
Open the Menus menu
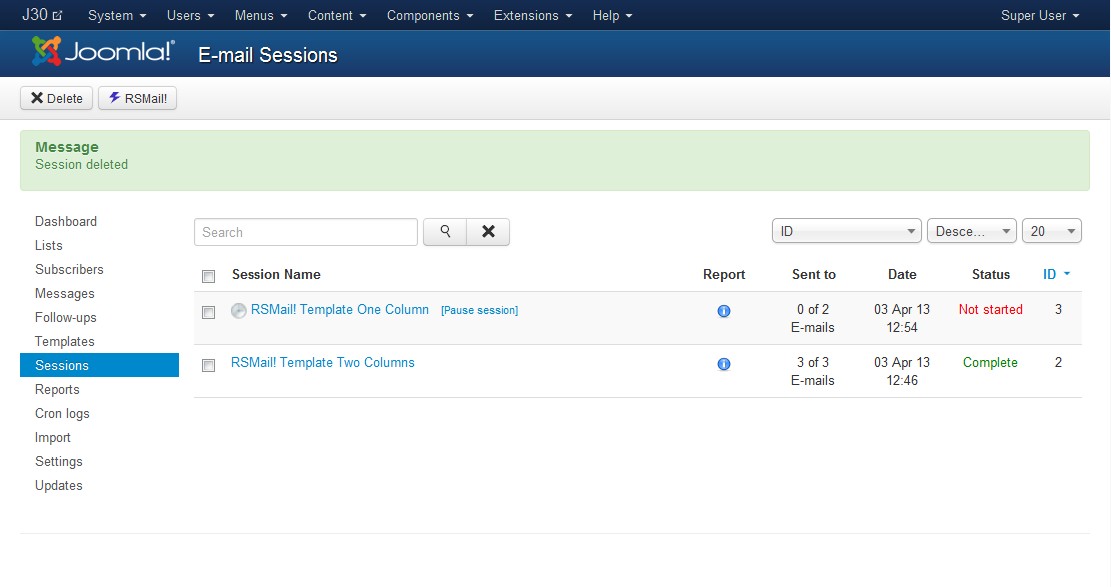click(x=261, y=15)
